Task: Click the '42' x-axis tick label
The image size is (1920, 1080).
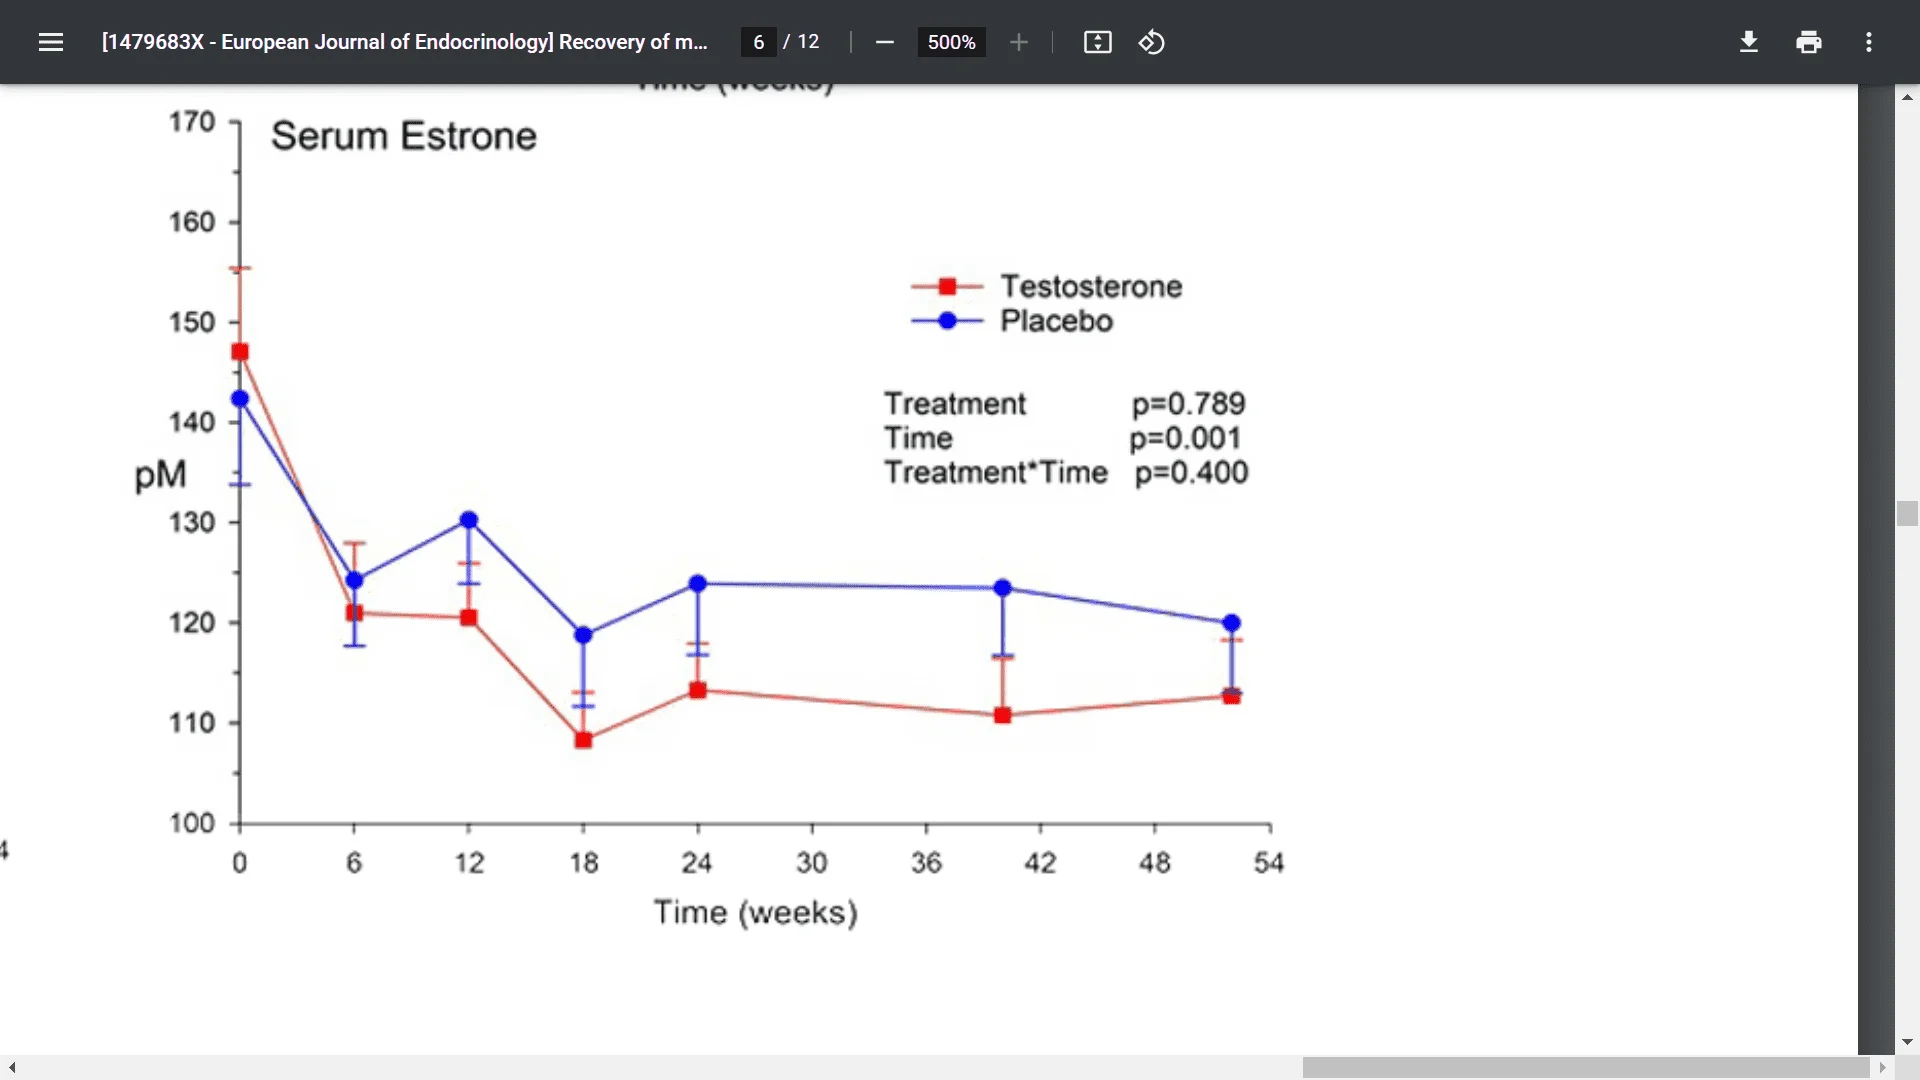Action: pyautogui.click(x=1040, y=863)
